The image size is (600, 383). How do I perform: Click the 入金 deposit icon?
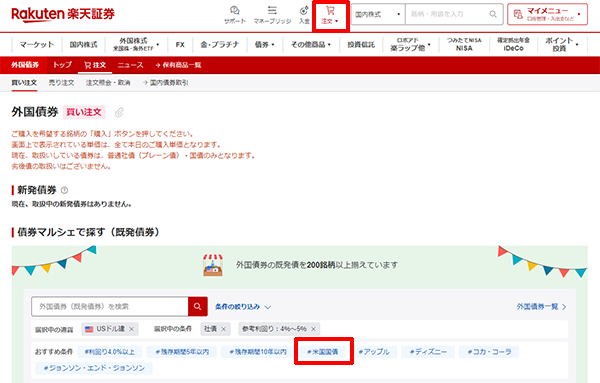[x=304, y=15]
